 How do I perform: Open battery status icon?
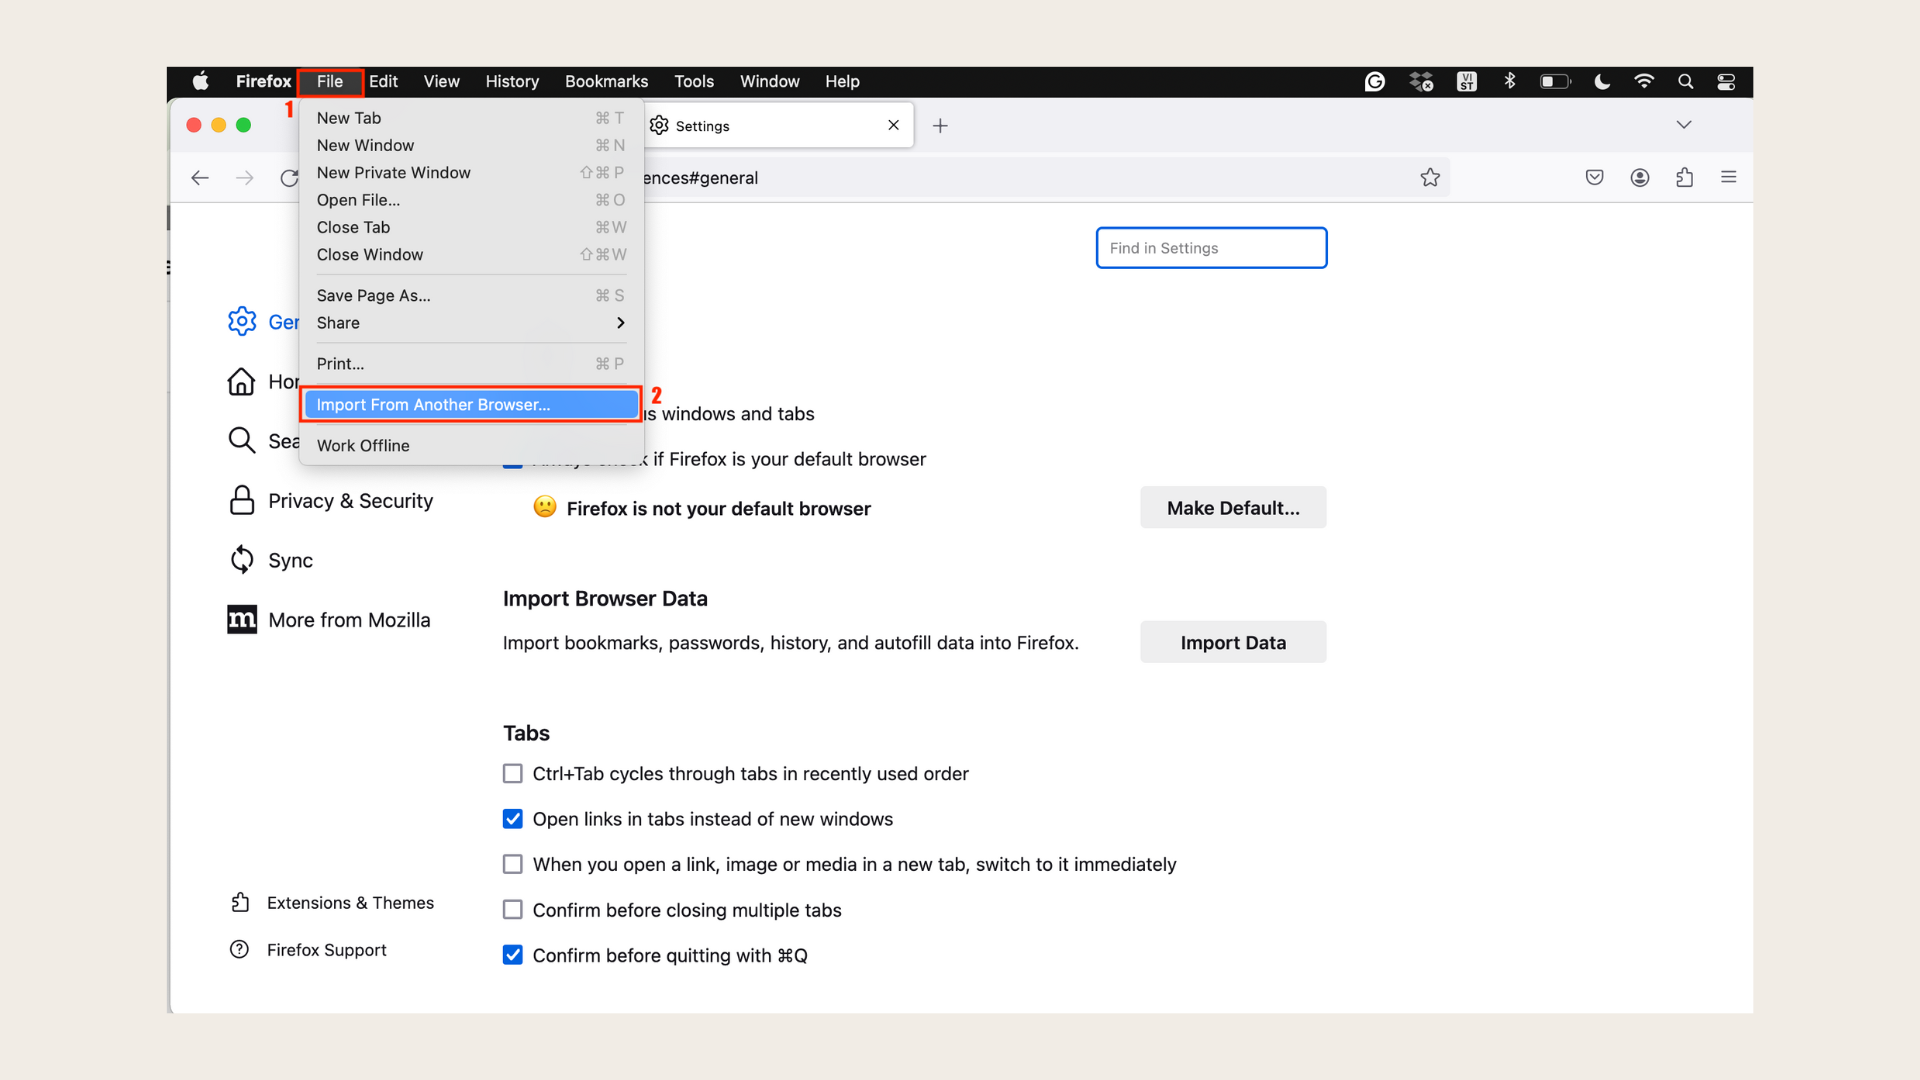(1555, 82)
